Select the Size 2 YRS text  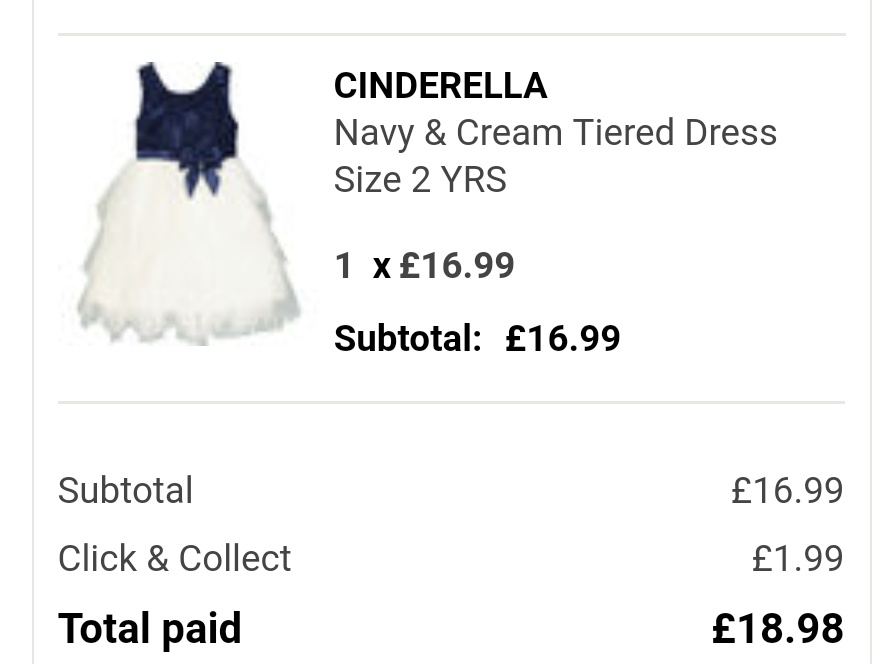(420, 180)
